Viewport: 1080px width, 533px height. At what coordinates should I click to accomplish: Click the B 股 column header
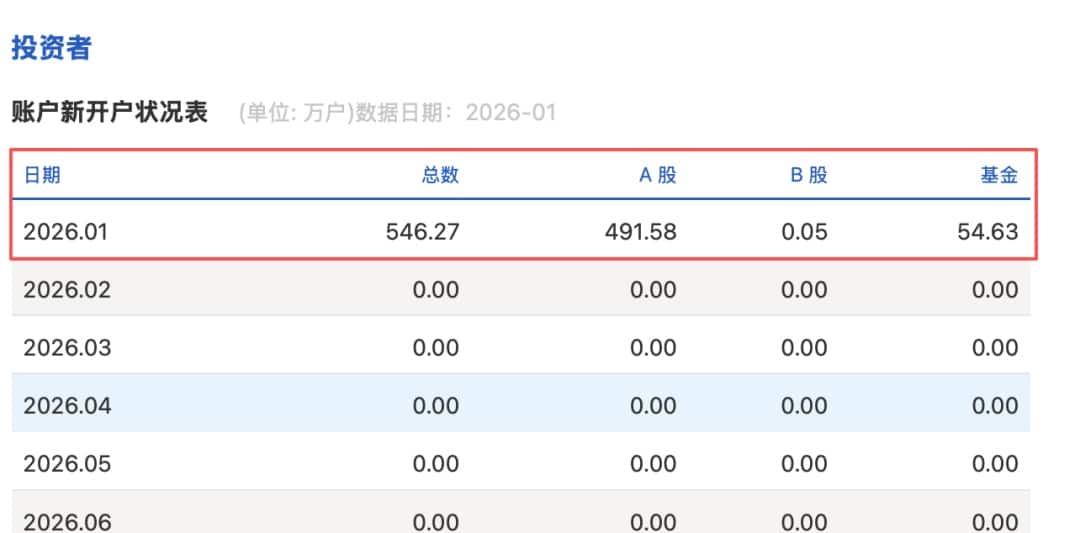pos(808,176)
